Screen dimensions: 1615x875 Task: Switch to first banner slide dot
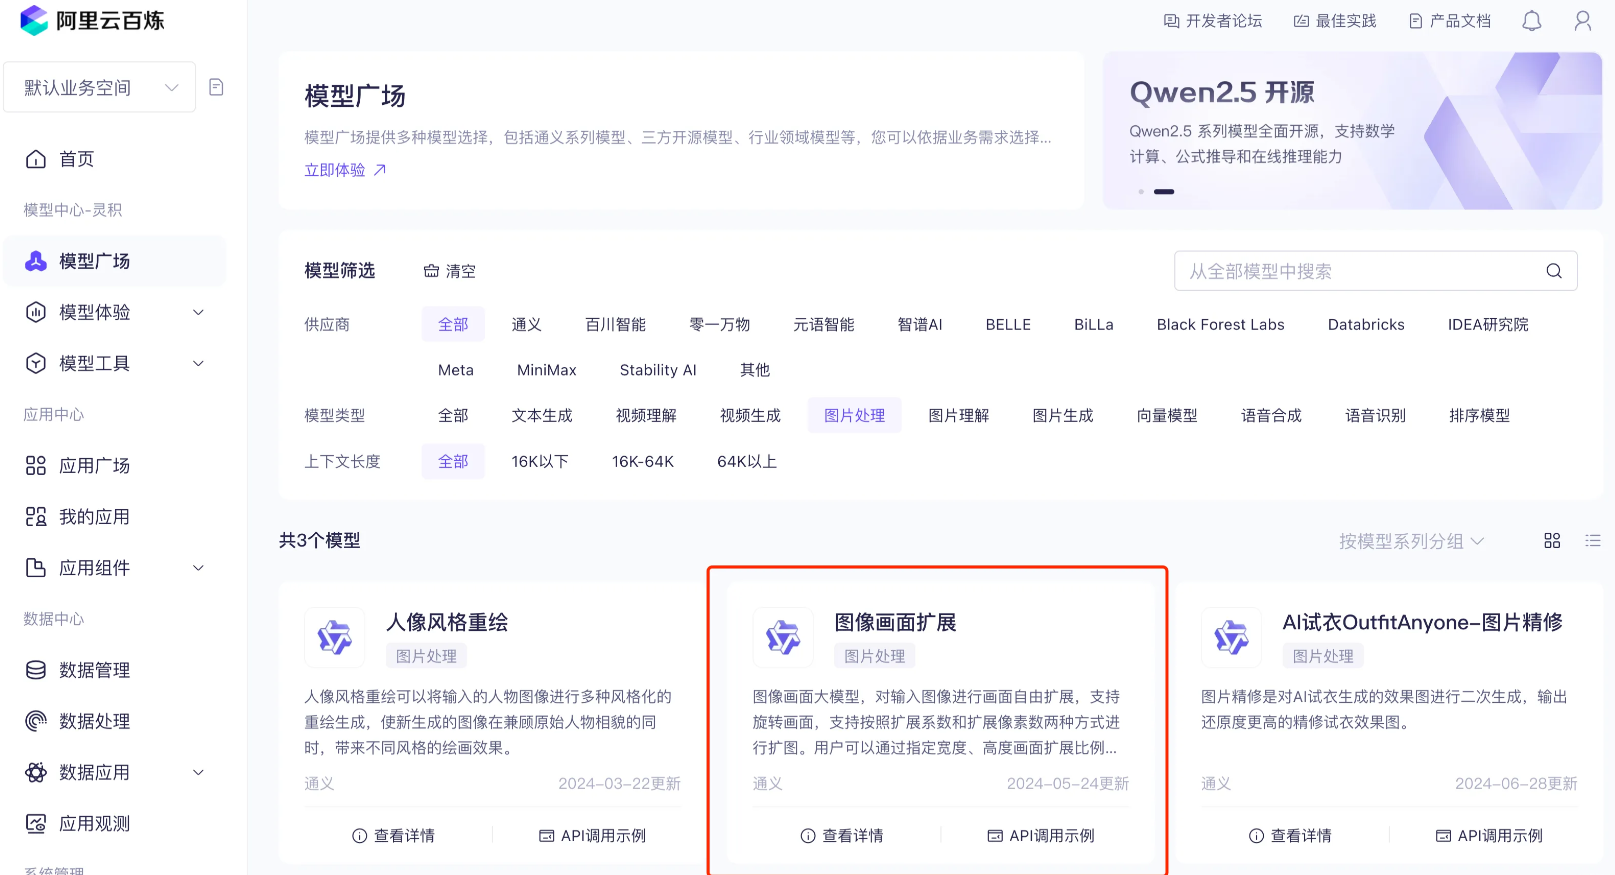(x=1141, y=191)
